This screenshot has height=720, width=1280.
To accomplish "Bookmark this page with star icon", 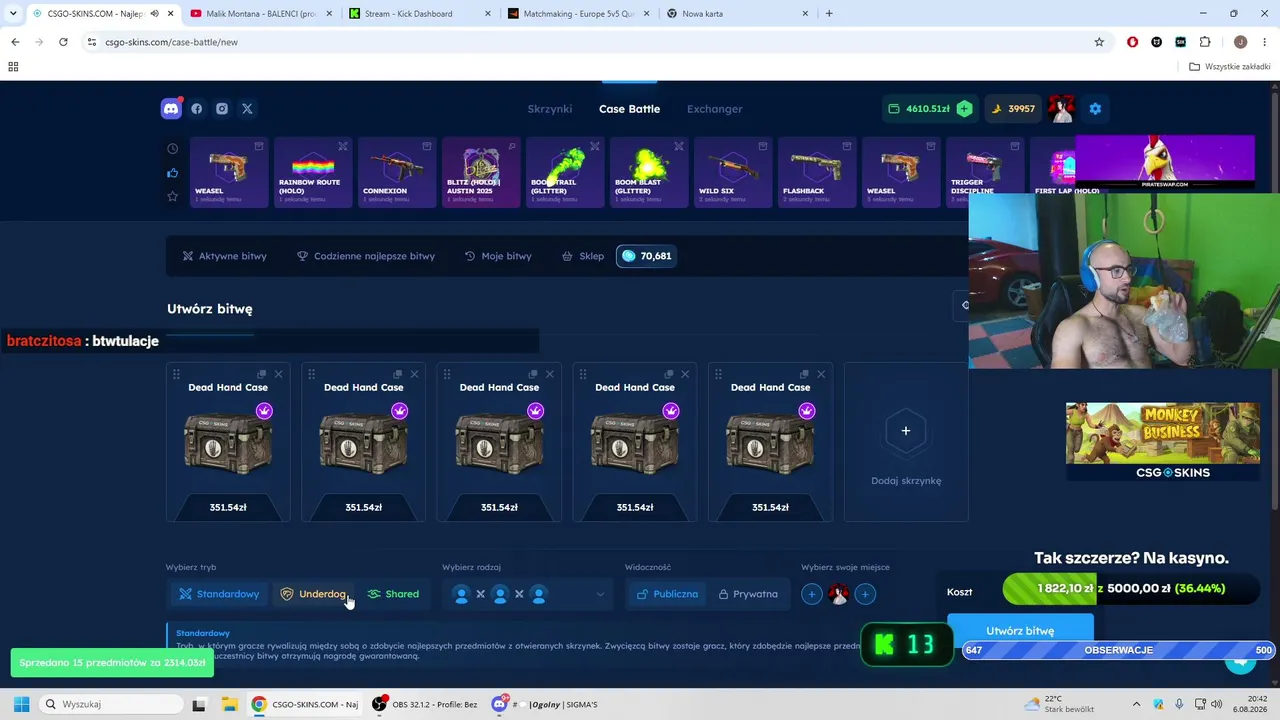I will [1099, 42].
